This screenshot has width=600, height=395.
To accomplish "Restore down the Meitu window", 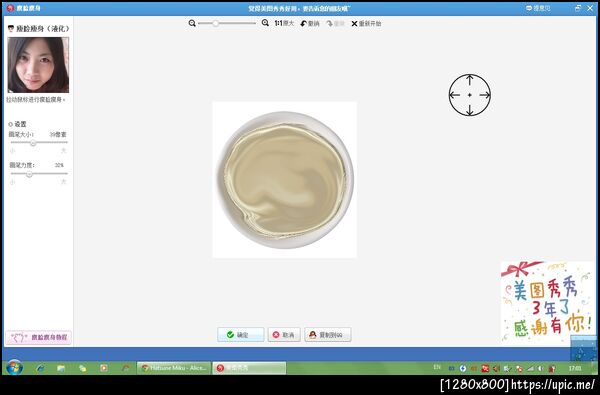I will tap(578, 8).
